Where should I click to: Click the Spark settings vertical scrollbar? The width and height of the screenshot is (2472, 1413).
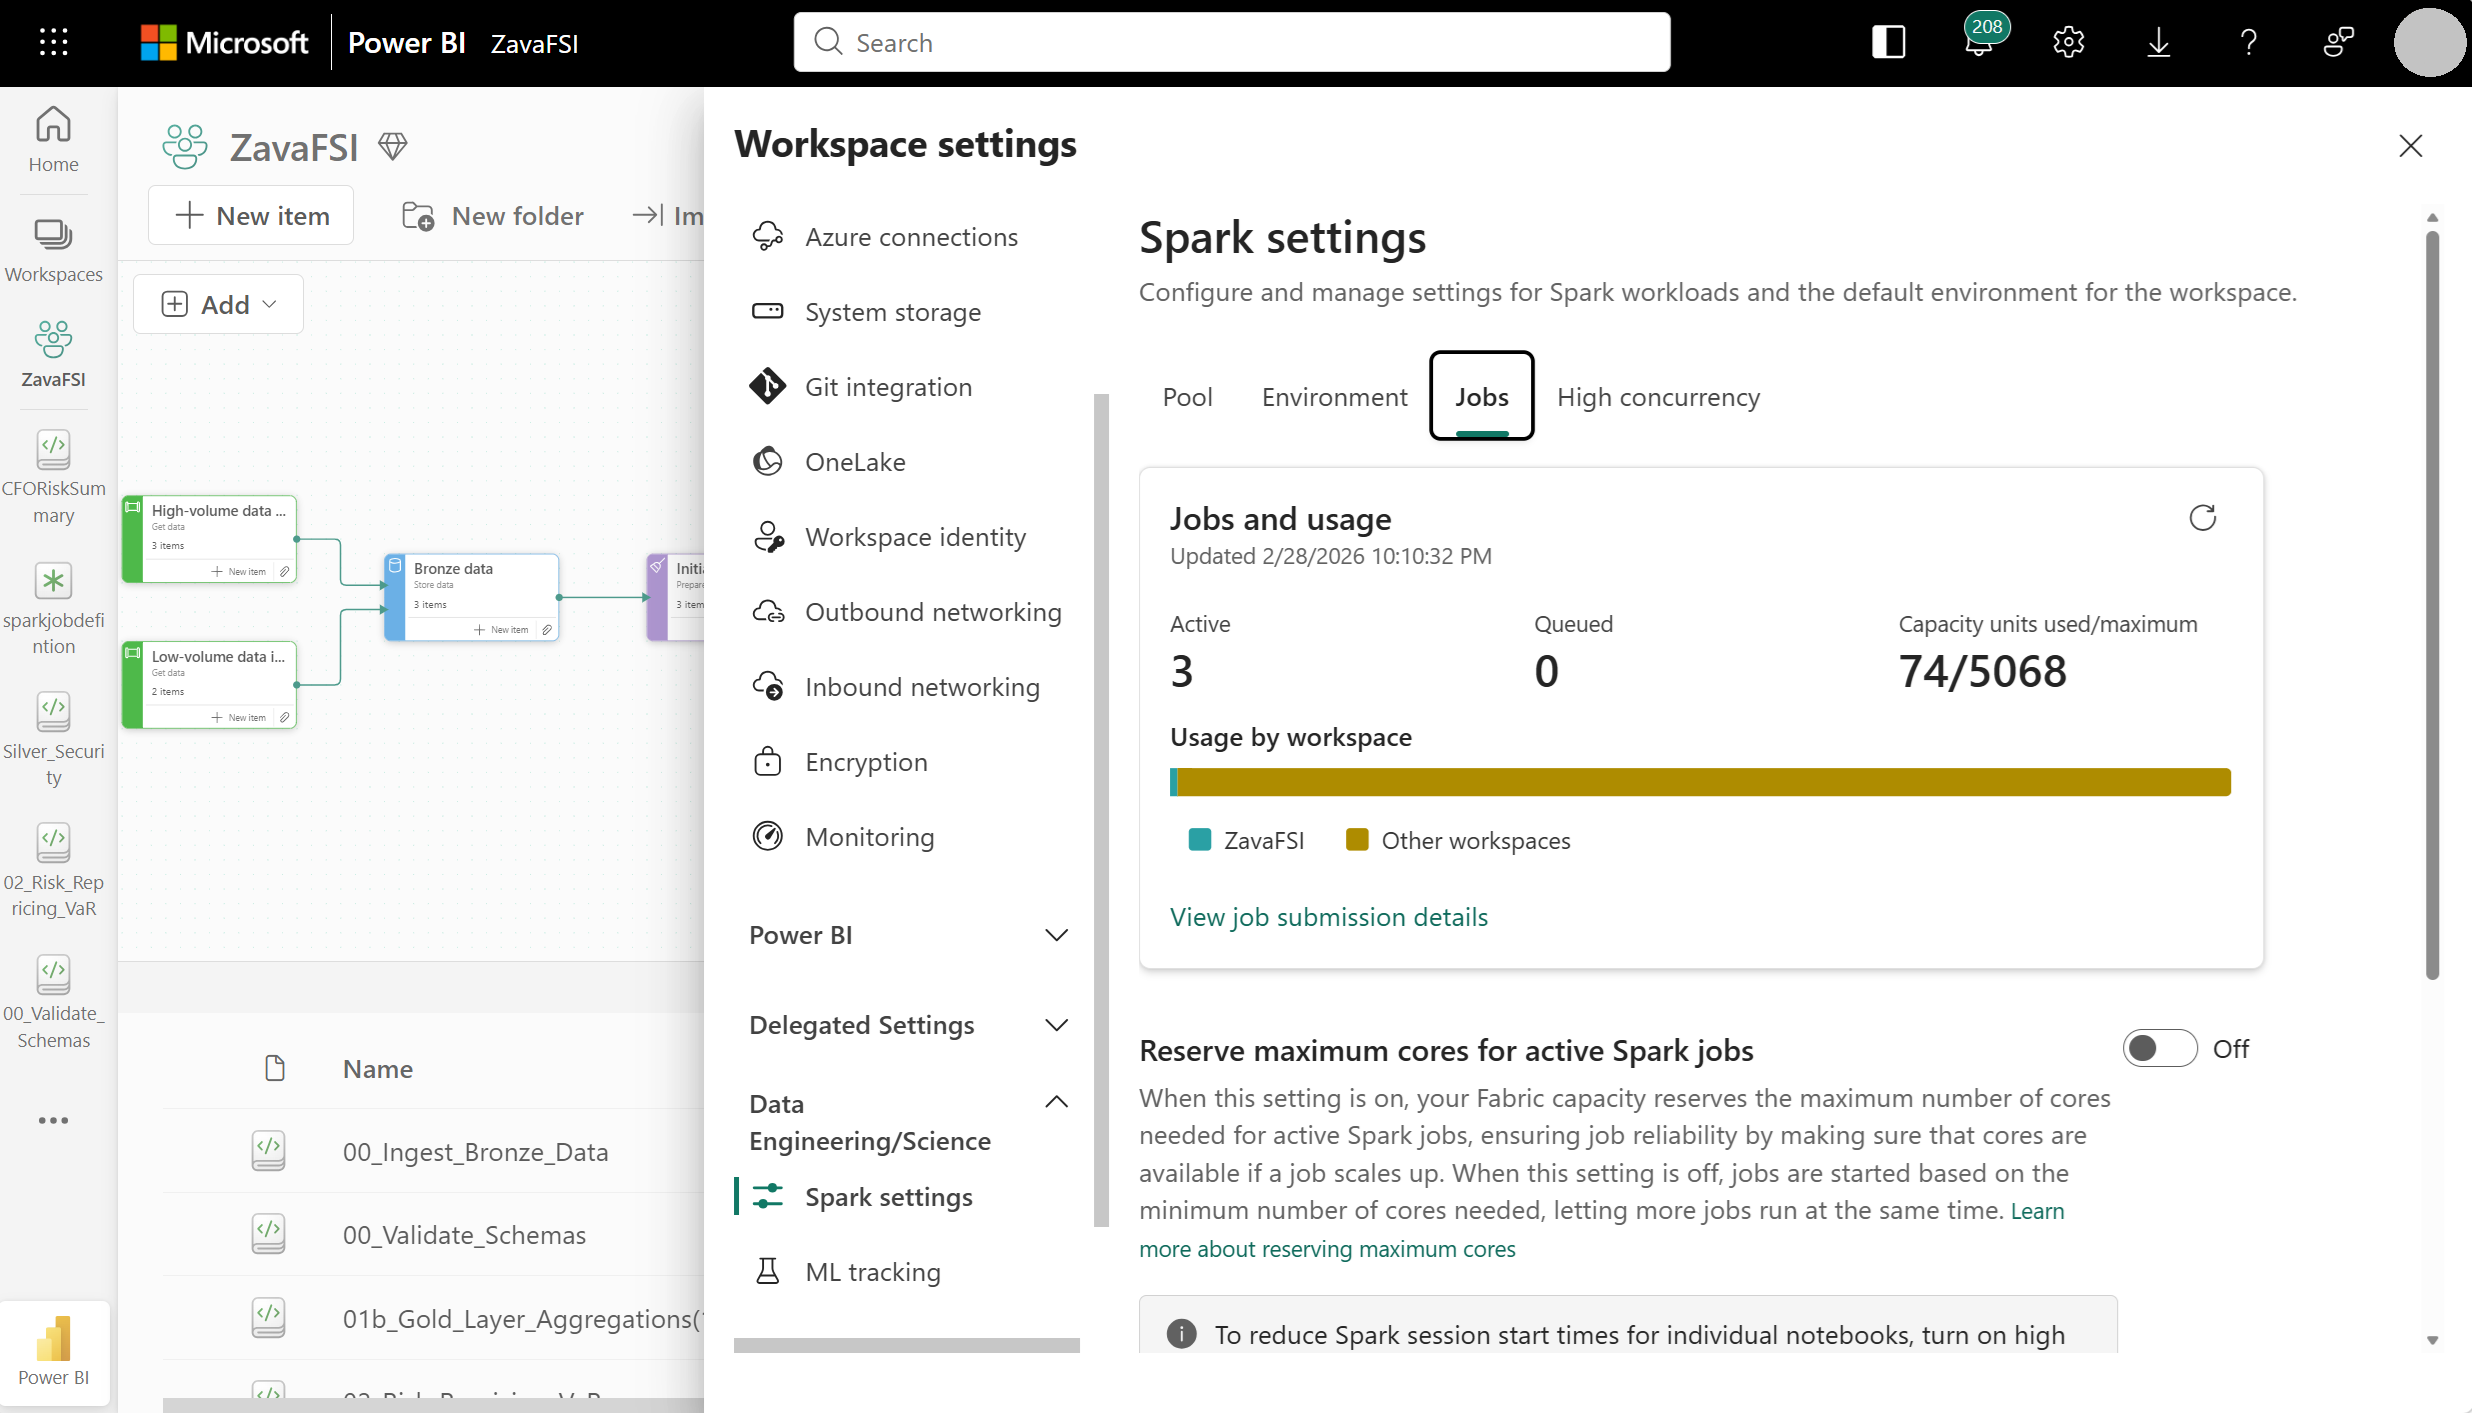click(2432, 605)
